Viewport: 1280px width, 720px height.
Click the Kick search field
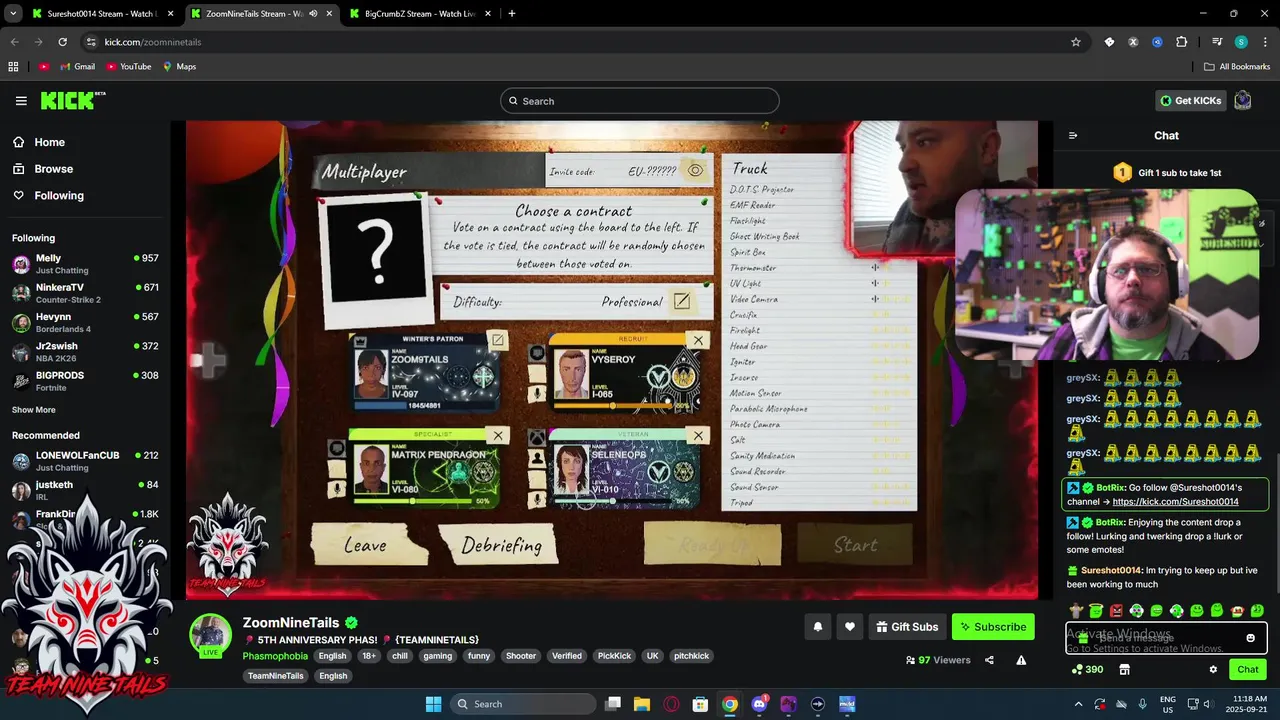pyautogui.click(x=640, y=101)
